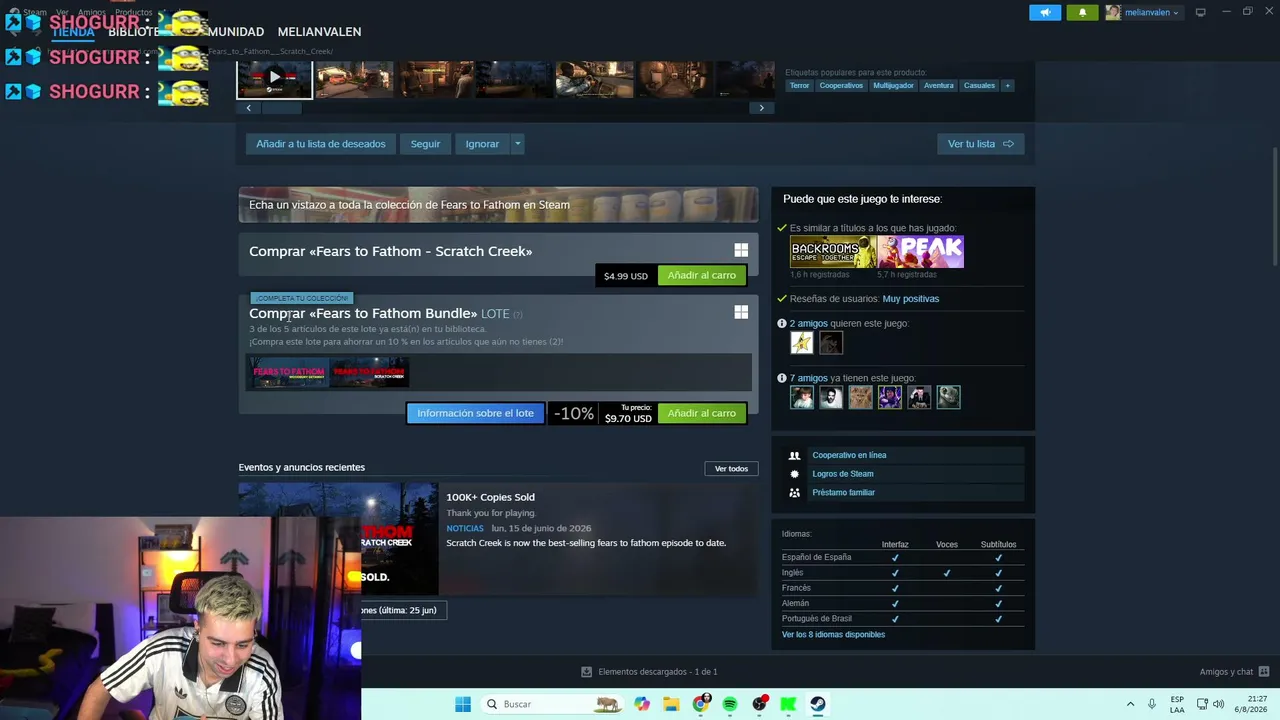Viewport: 1280px width, 720px height.
Task: Open the 100K+ Copies Sold announcement
Action: click(x=490, y=497)
